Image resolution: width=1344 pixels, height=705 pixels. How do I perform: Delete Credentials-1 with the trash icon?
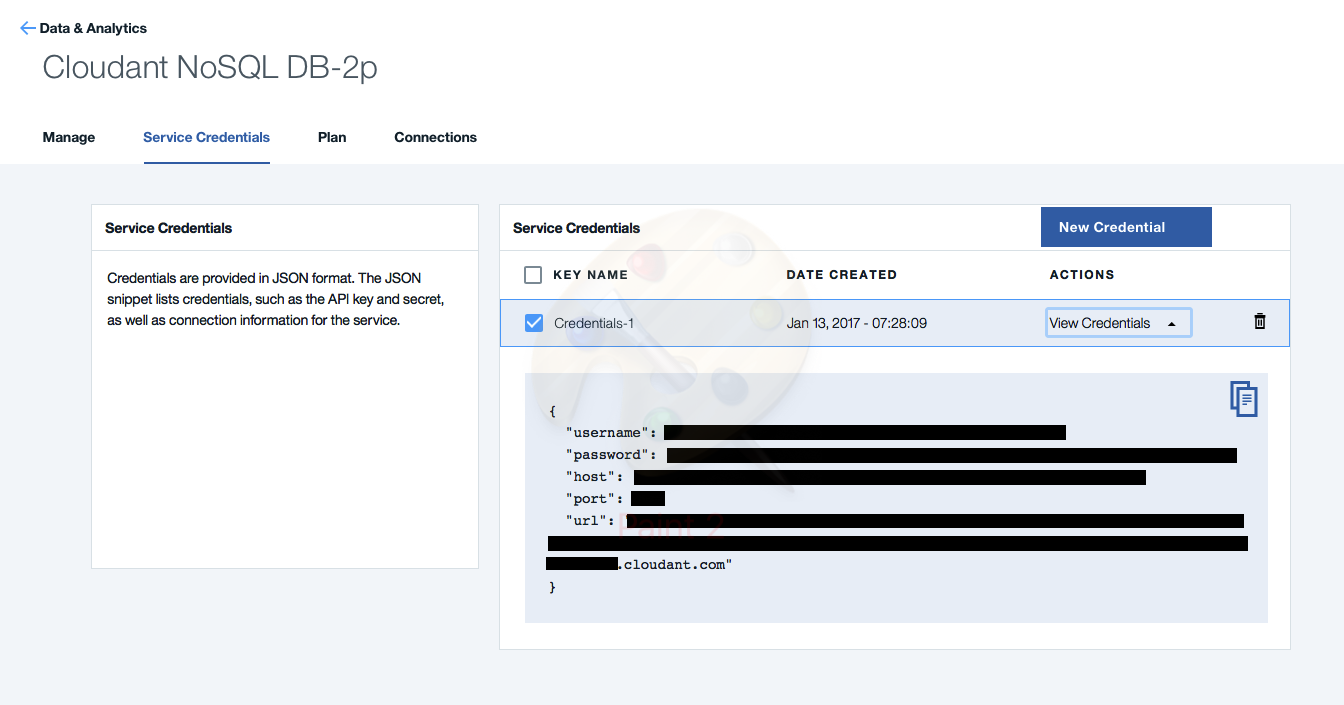[1260, 321]
